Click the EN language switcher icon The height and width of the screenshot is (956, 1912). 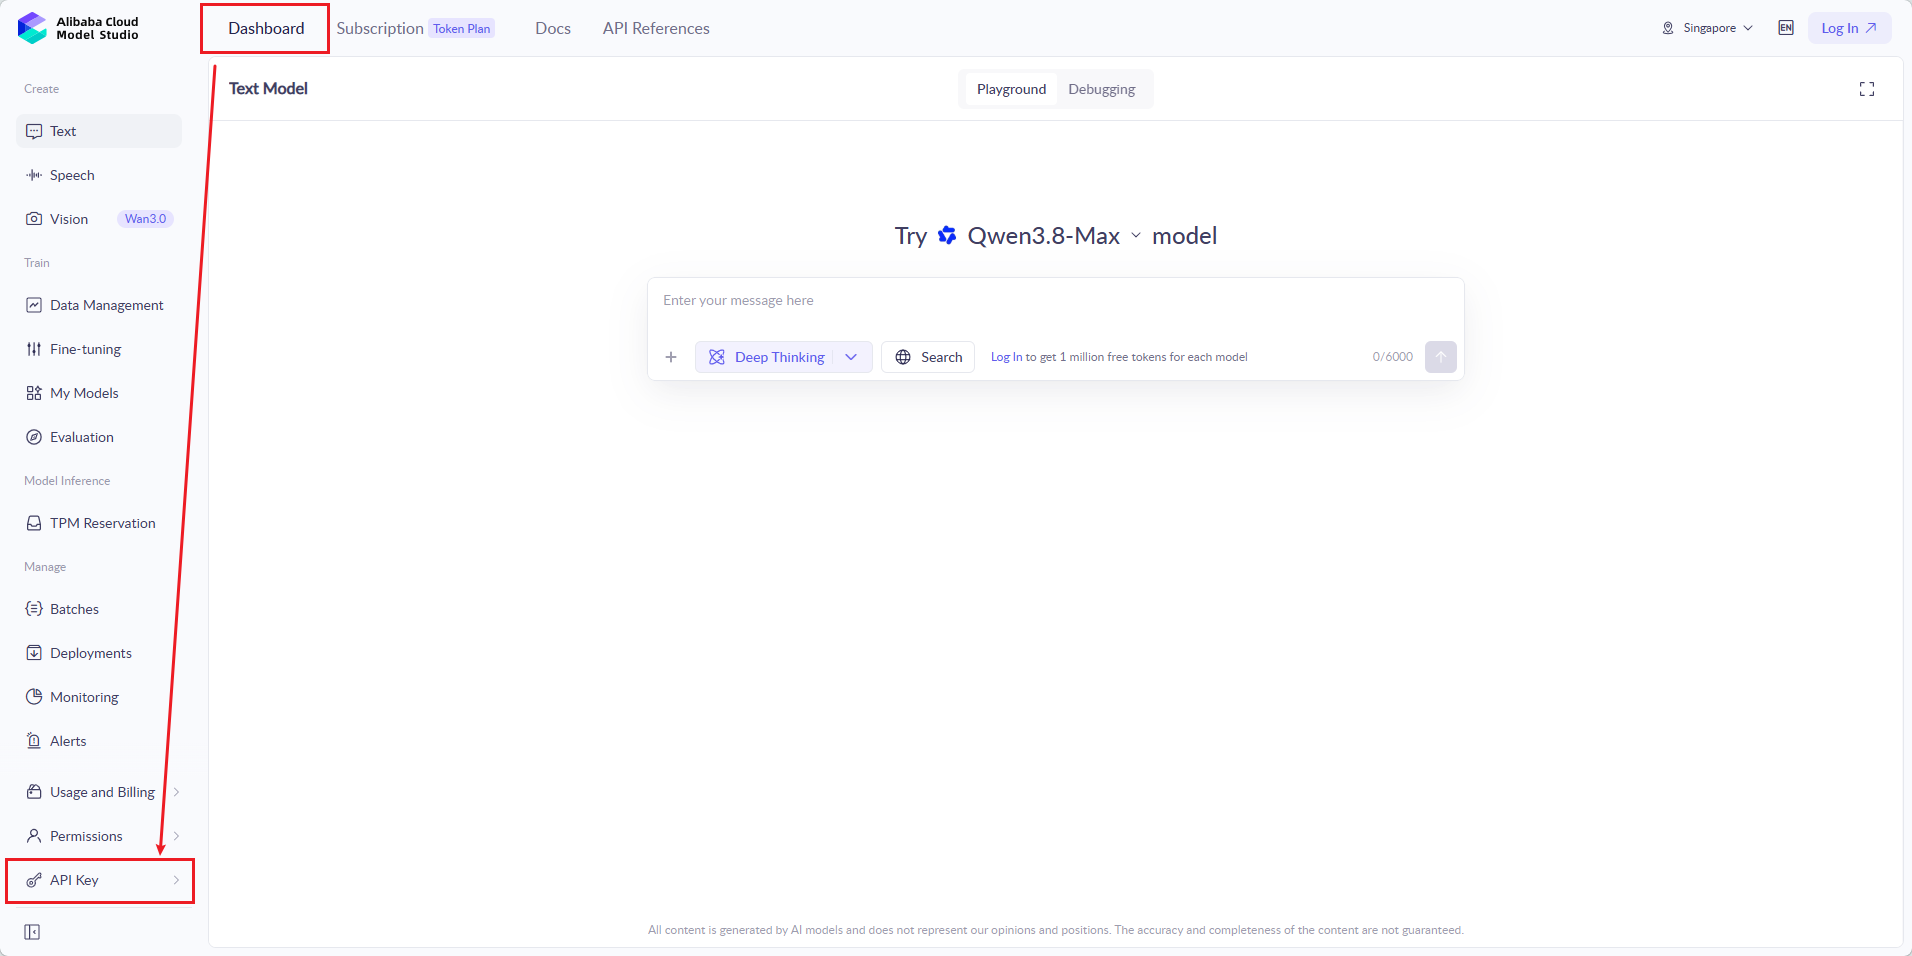click(x=1786, y=28)
